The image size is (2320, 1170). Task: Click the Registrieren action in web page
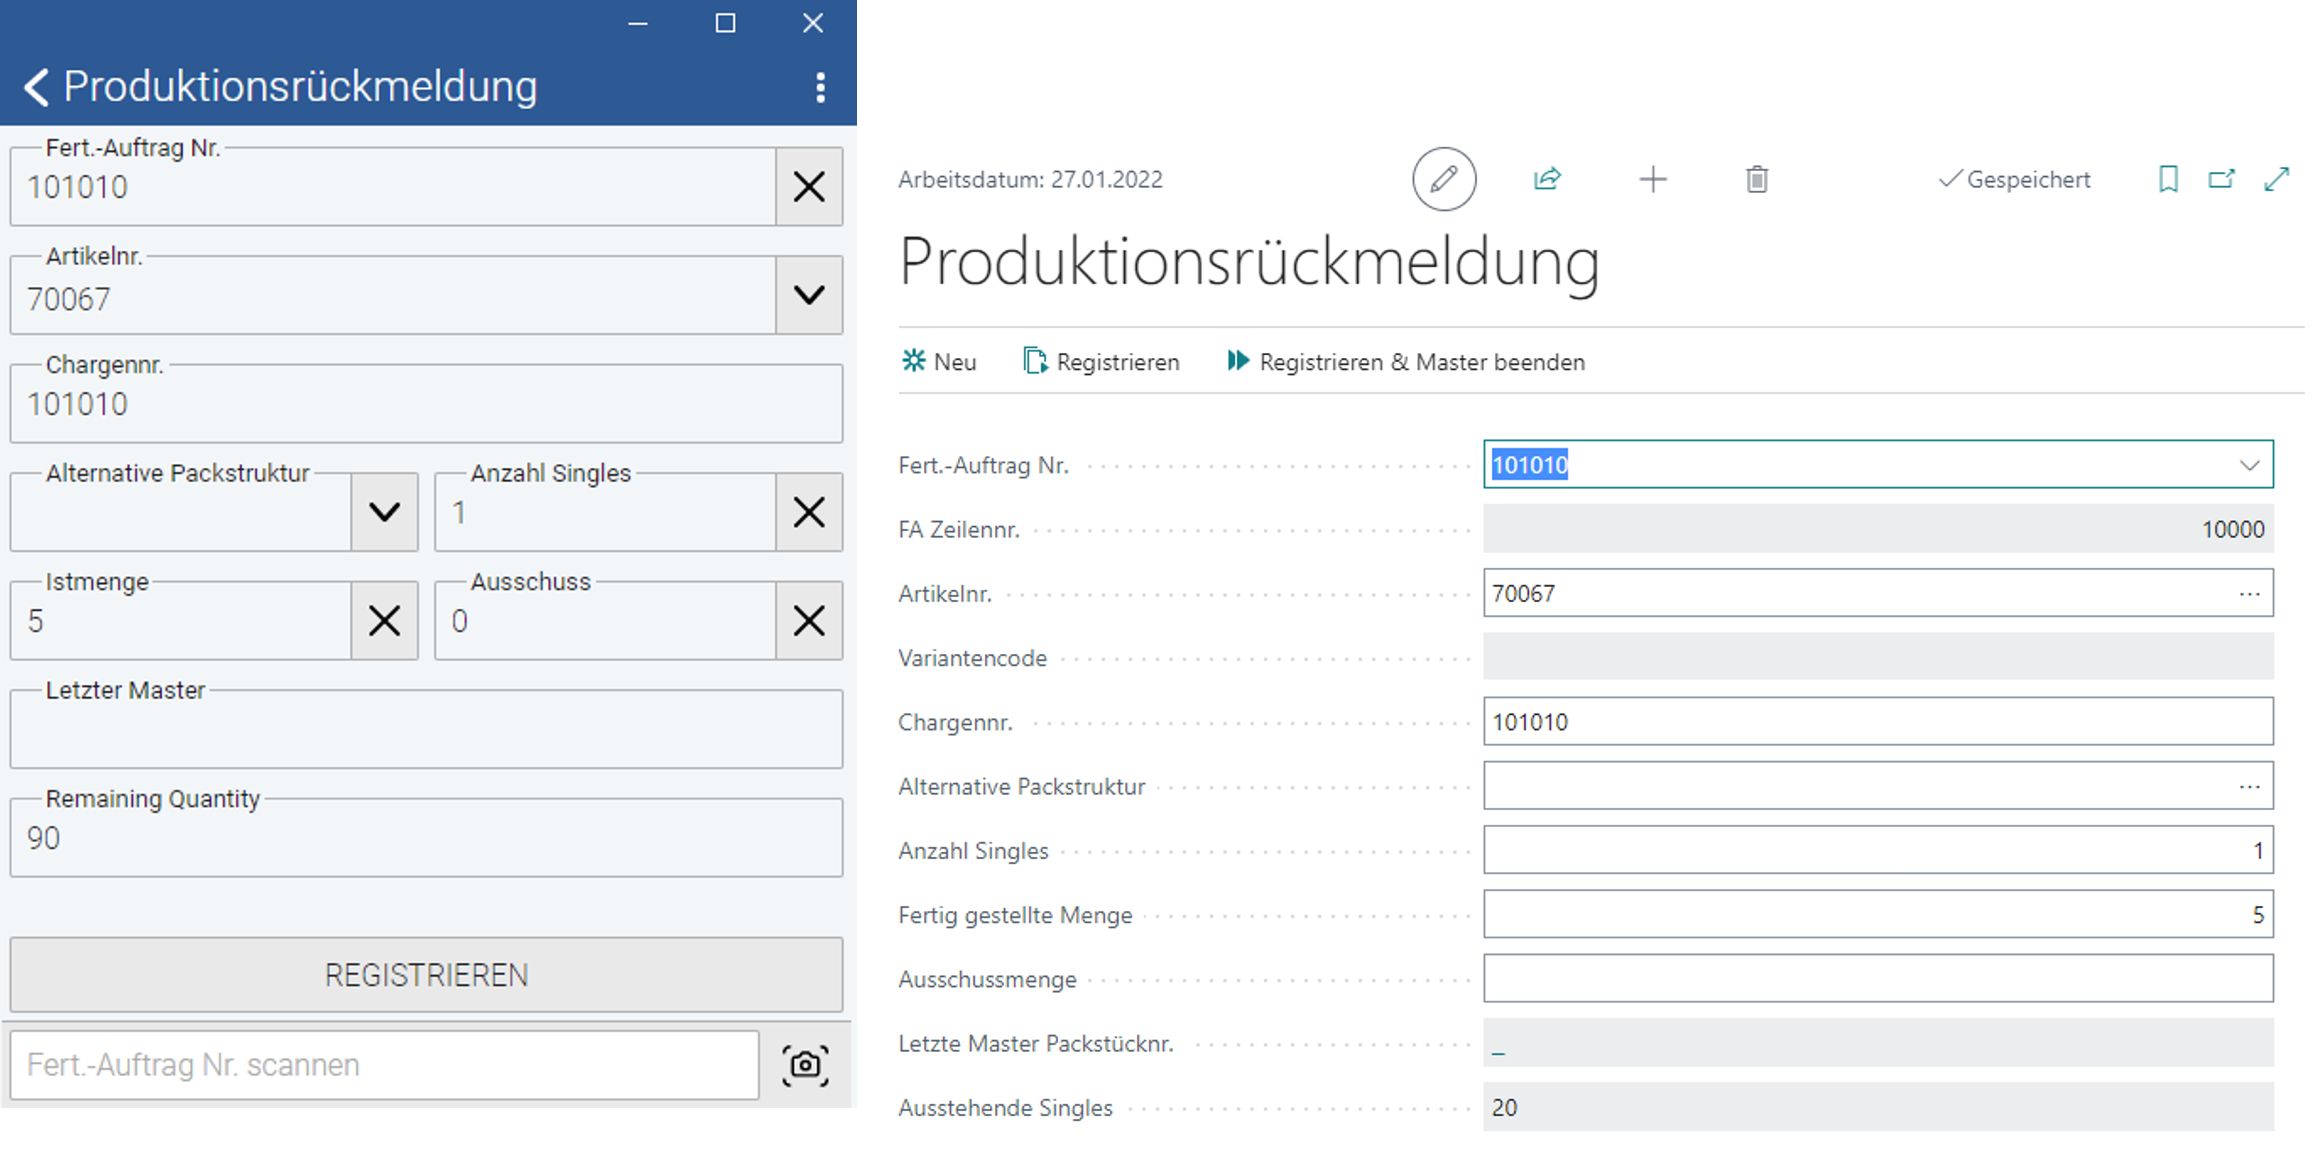(1102, 362)
